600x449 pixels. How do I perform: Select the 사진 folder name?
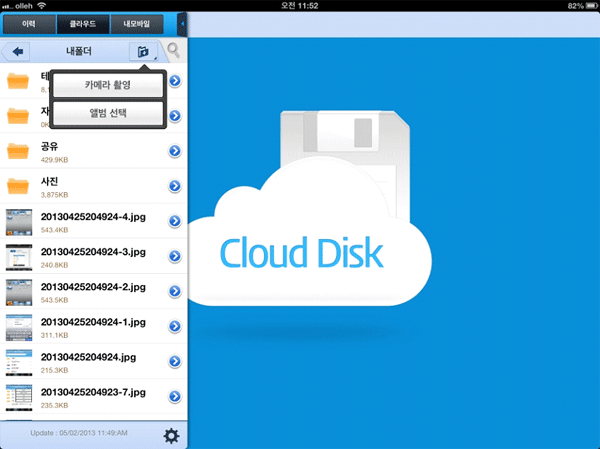(49, 181)
